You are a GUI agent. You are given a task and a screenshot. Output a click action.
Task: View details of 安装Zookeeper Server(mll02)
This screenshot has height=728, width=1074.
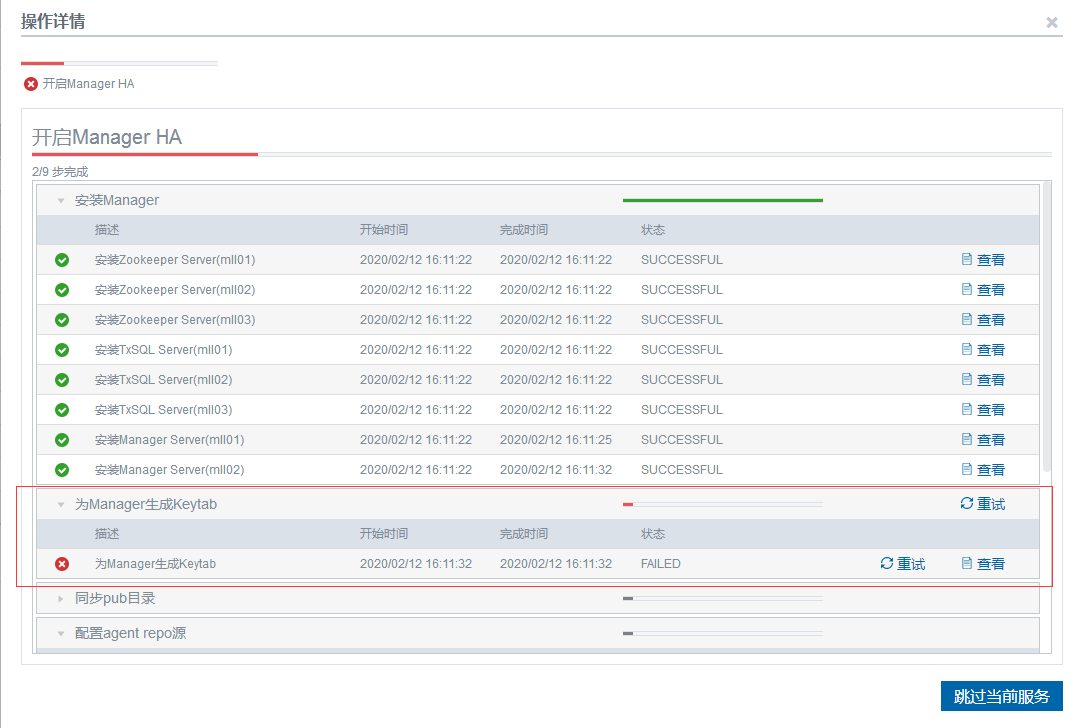(x=983, y=290)
